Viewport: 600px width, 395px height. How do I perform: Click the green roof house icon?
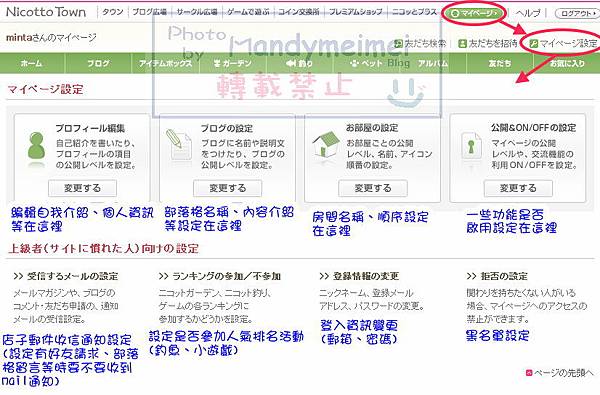click(x=326, y=145)
